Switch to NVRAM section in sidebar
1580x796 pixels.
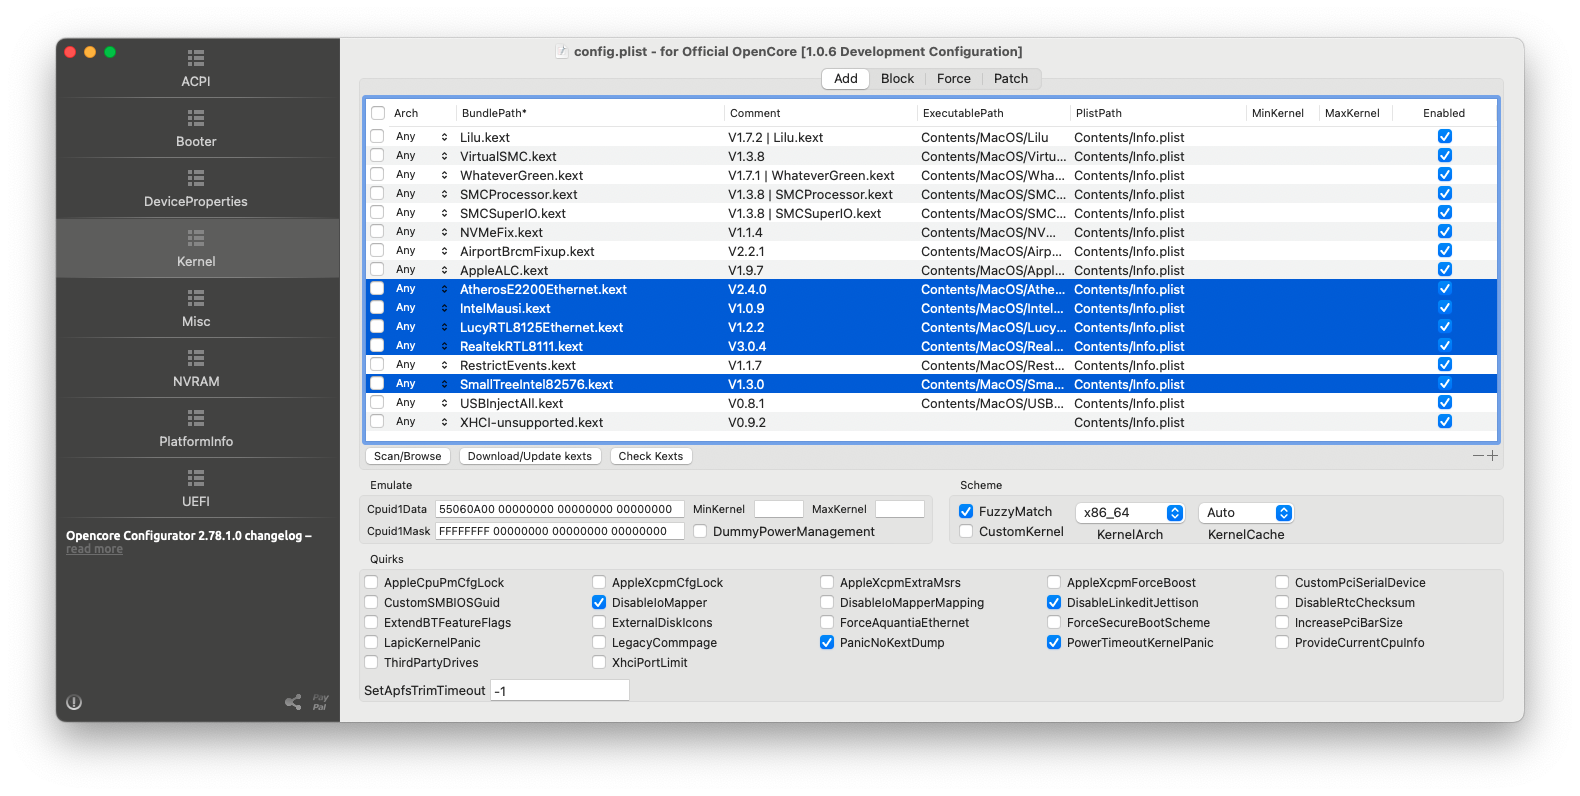(196, 368)
